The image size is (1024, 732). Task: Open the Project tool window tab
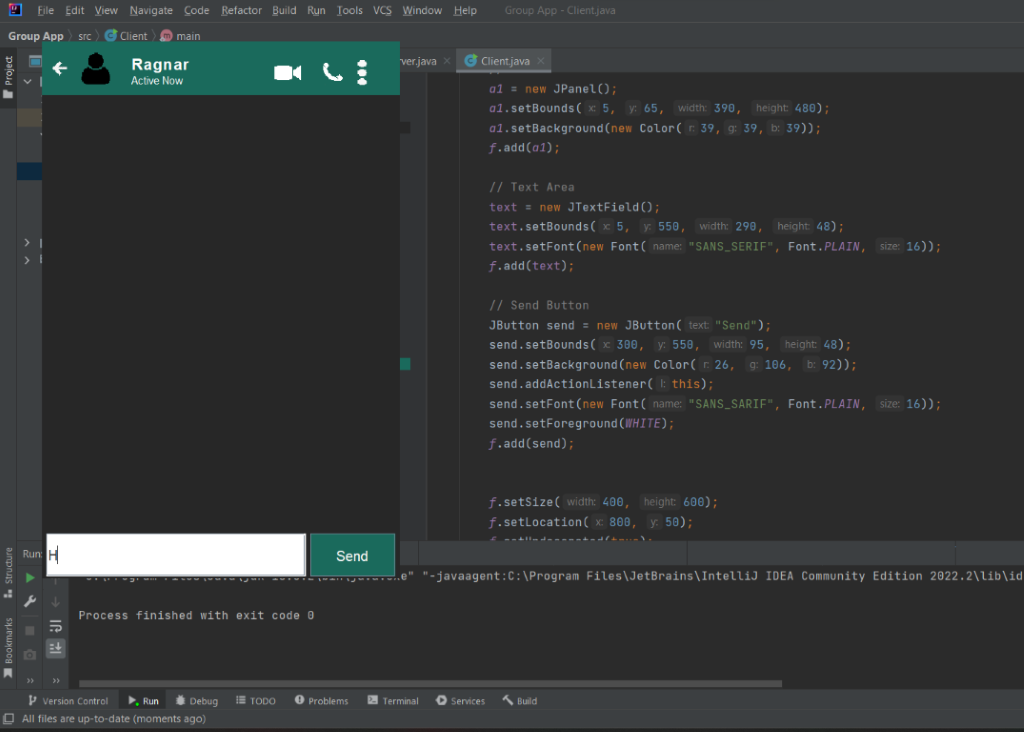[x=8, y=77]
